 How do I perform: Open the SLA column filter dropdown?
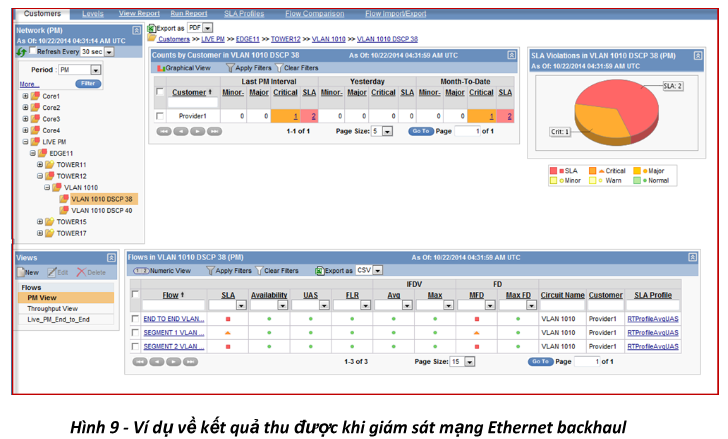point(241,305)
